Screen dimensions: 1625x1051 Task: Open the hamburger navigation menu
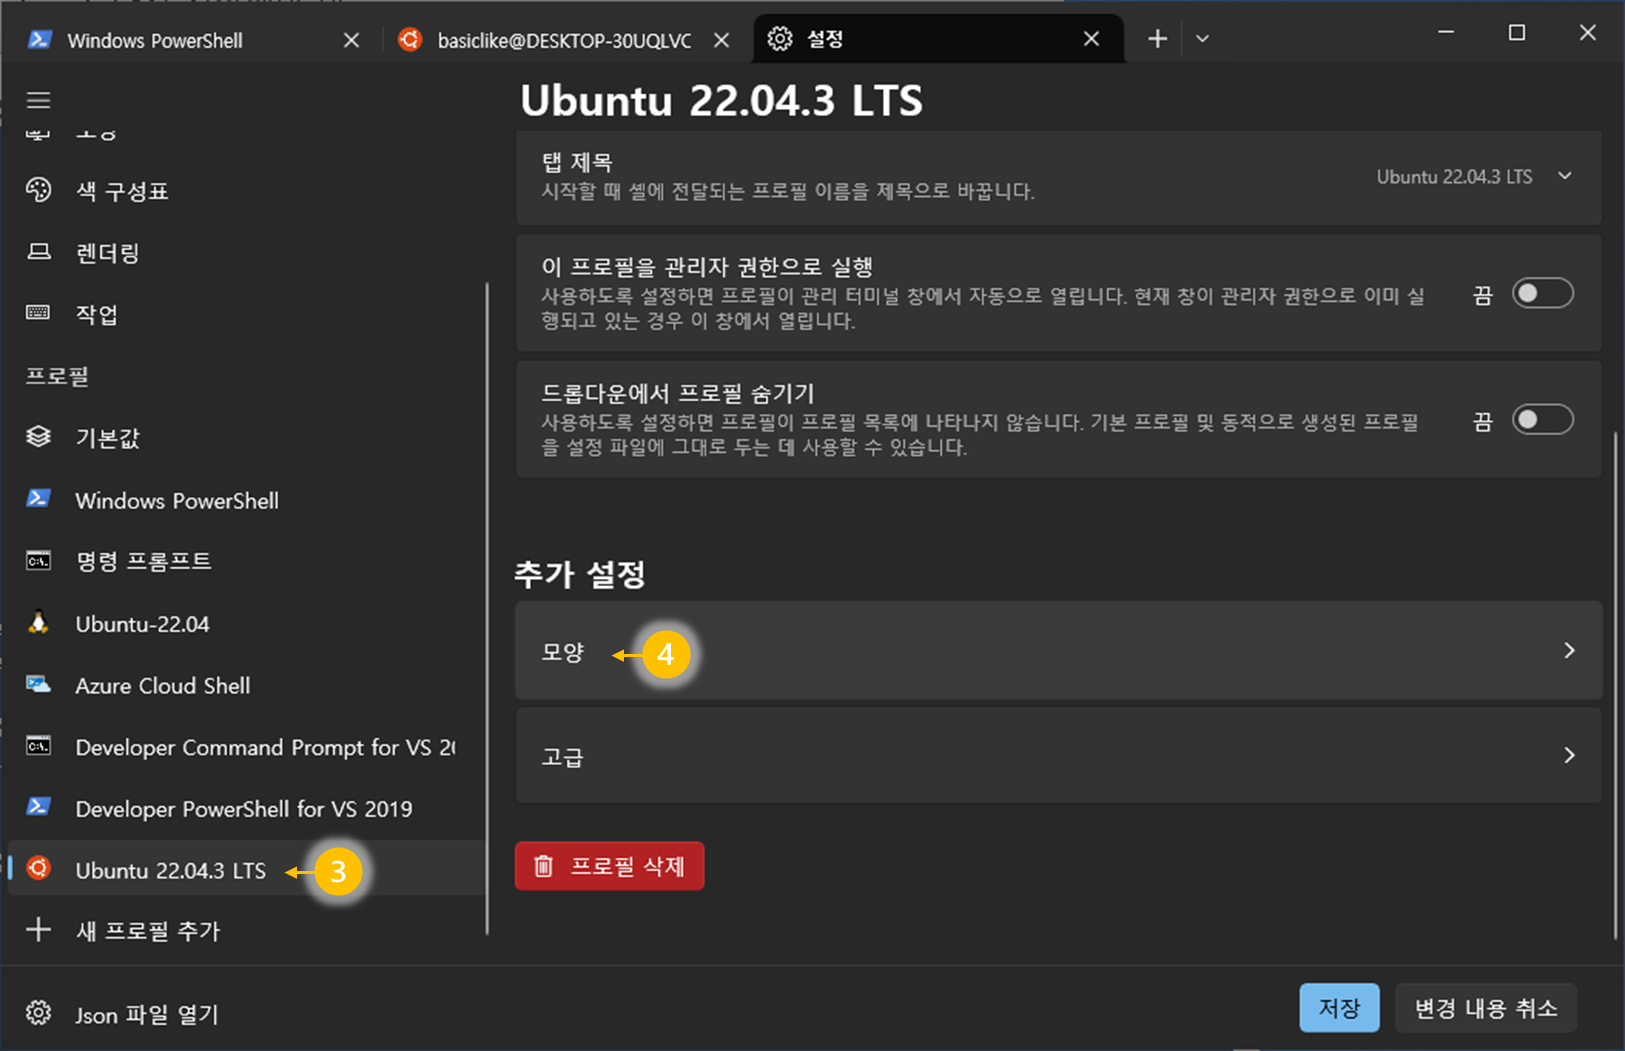[38, 100]
